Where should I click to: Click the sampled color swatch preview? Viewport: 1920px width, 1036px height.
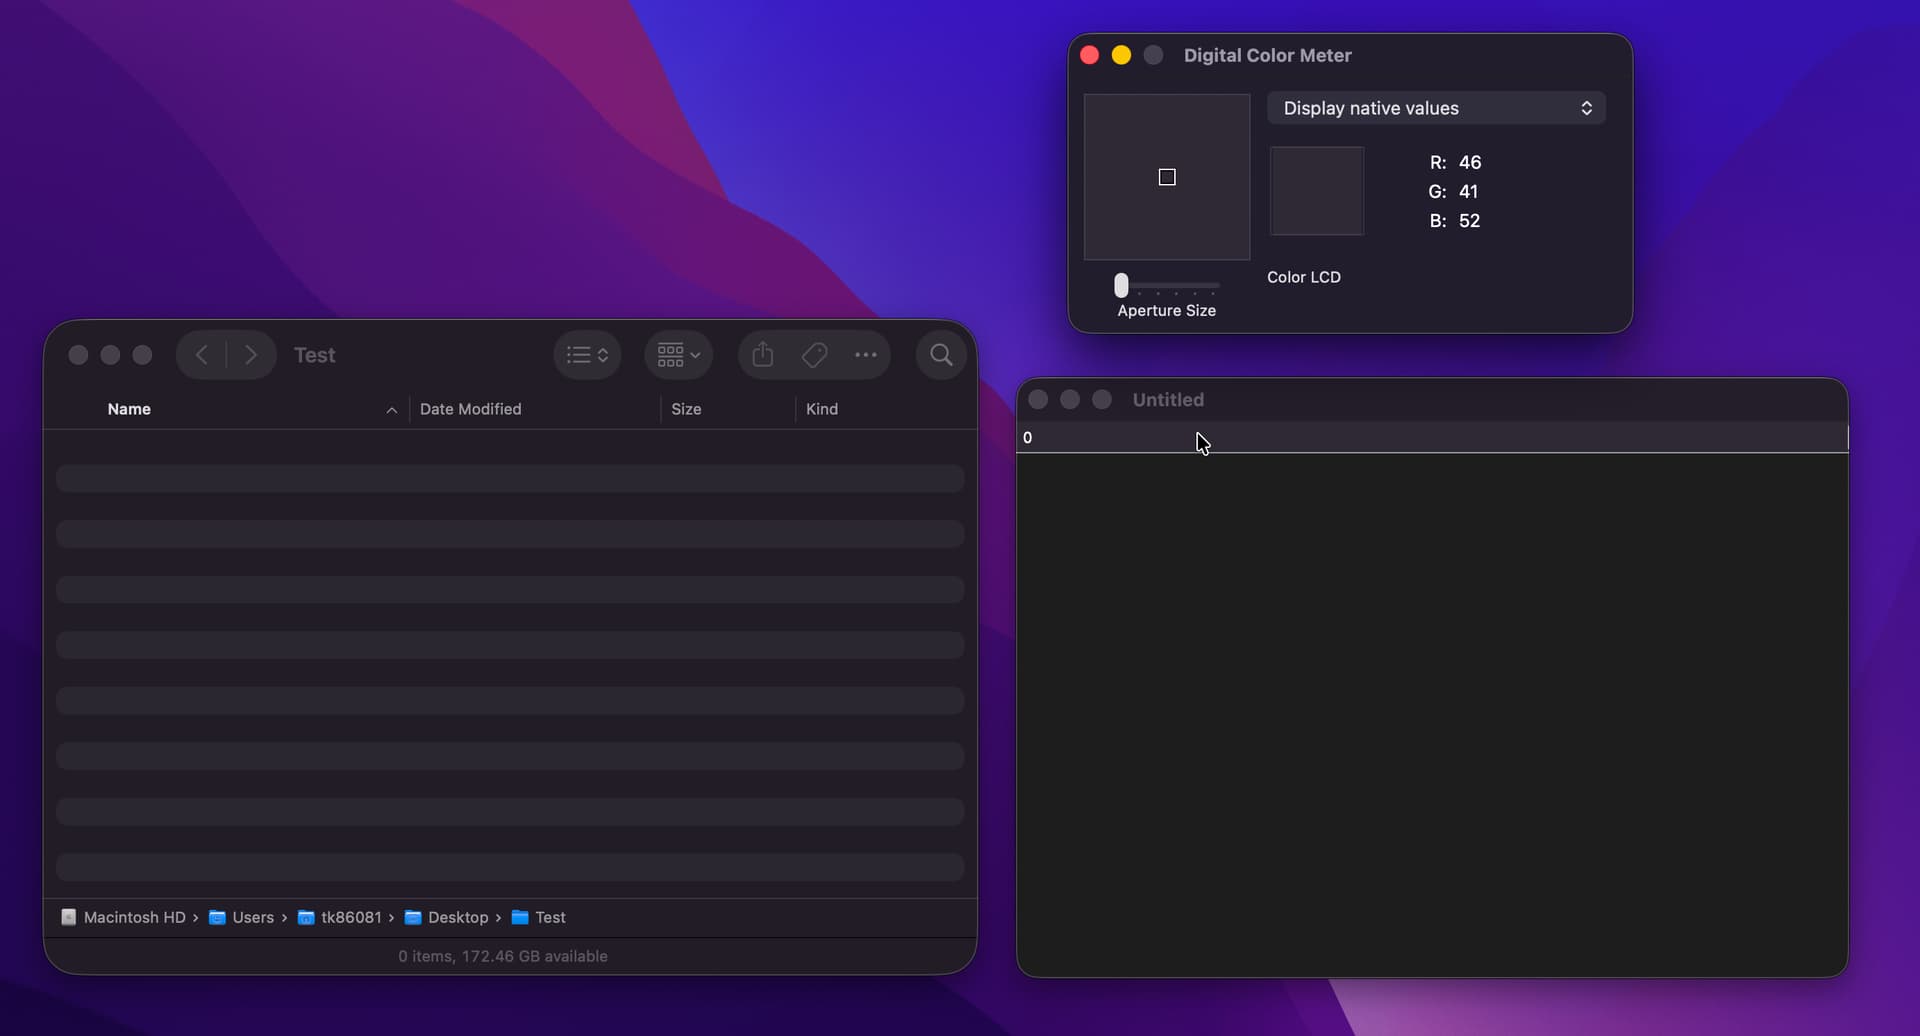(x=1316, y=191)
